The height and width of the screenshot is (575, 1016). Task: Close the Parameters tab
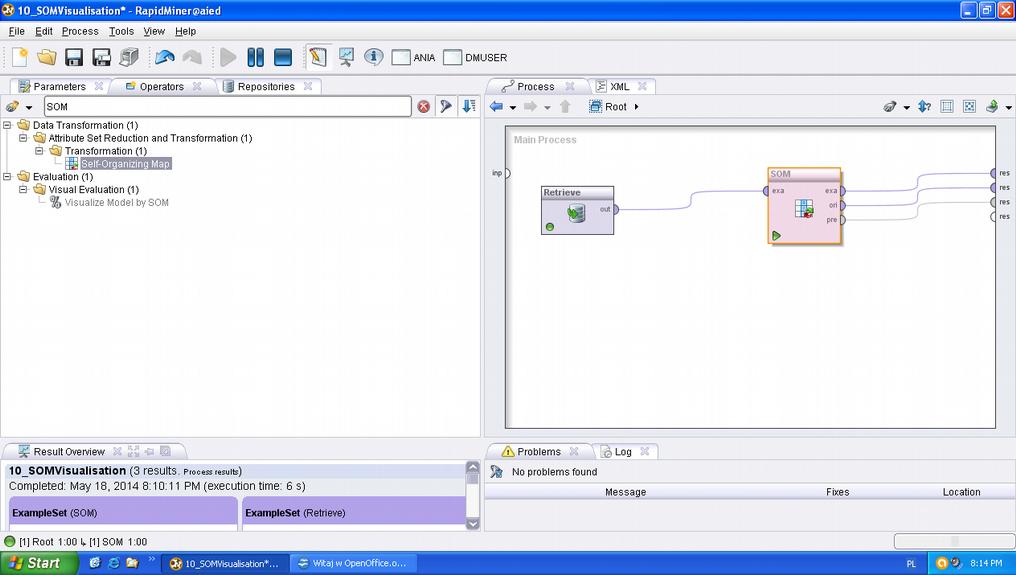coord(98,86)
